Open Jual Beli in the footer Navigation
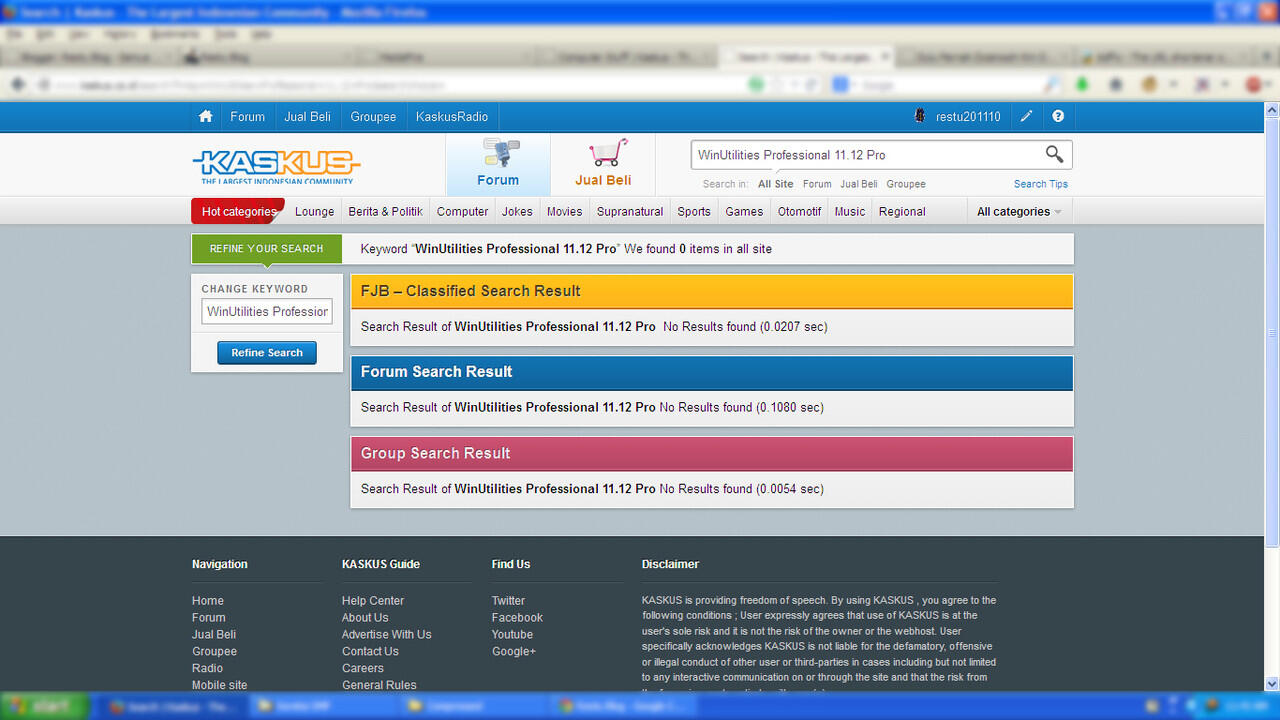 click(214, 635)
